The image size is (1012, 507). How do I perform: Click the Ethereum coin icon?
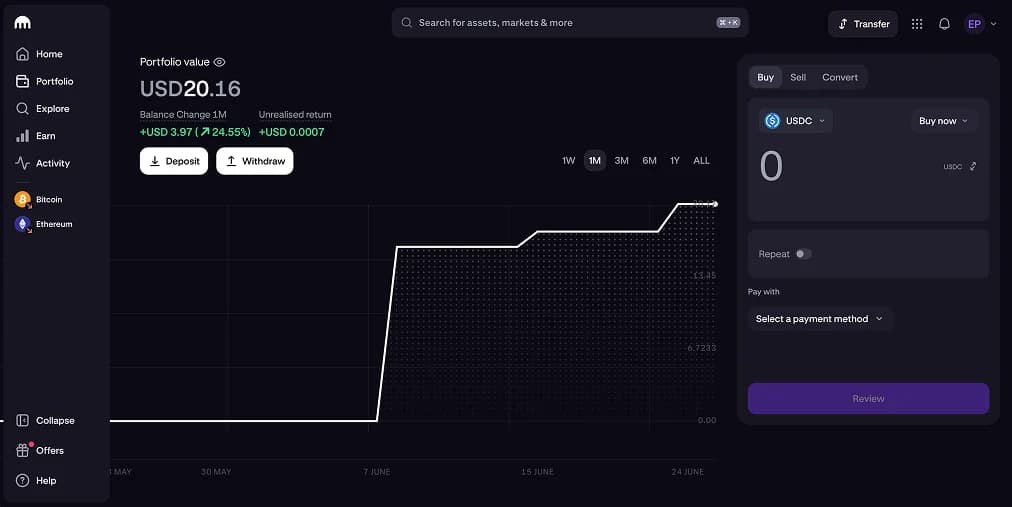point(23,224)
